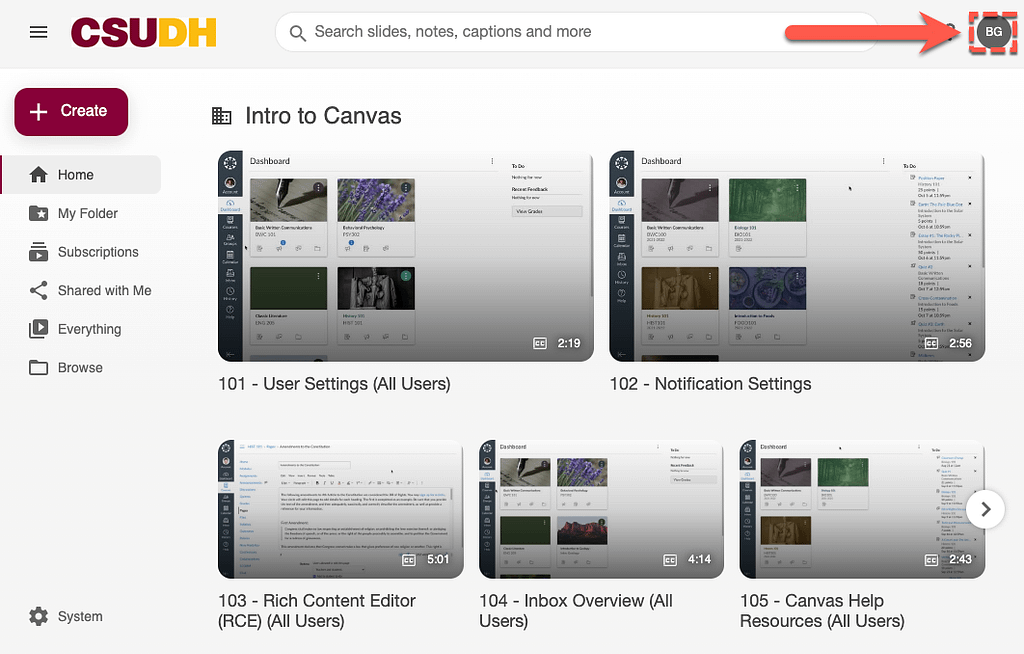
Task: Click the My Folder star icon
Action: click(x=39, y=214)
